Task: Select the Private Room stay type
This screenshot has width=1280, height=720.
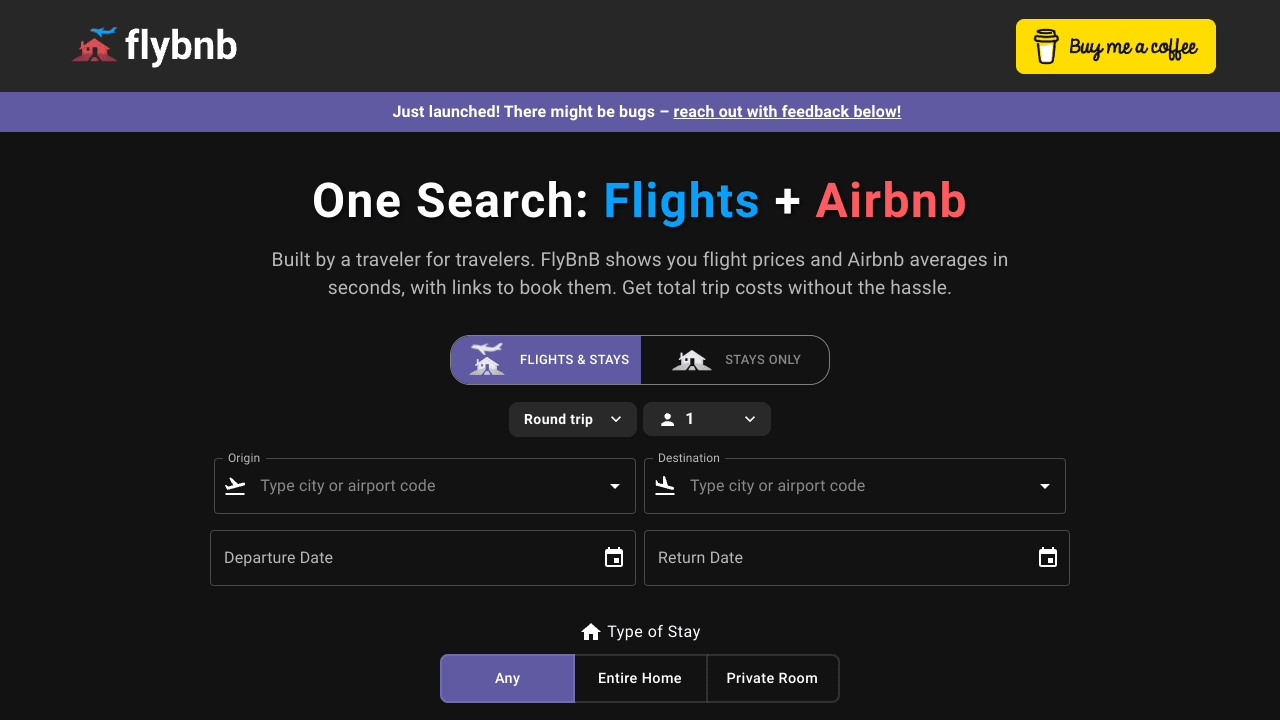Action: pyautogui.click(x=772, y=678)
